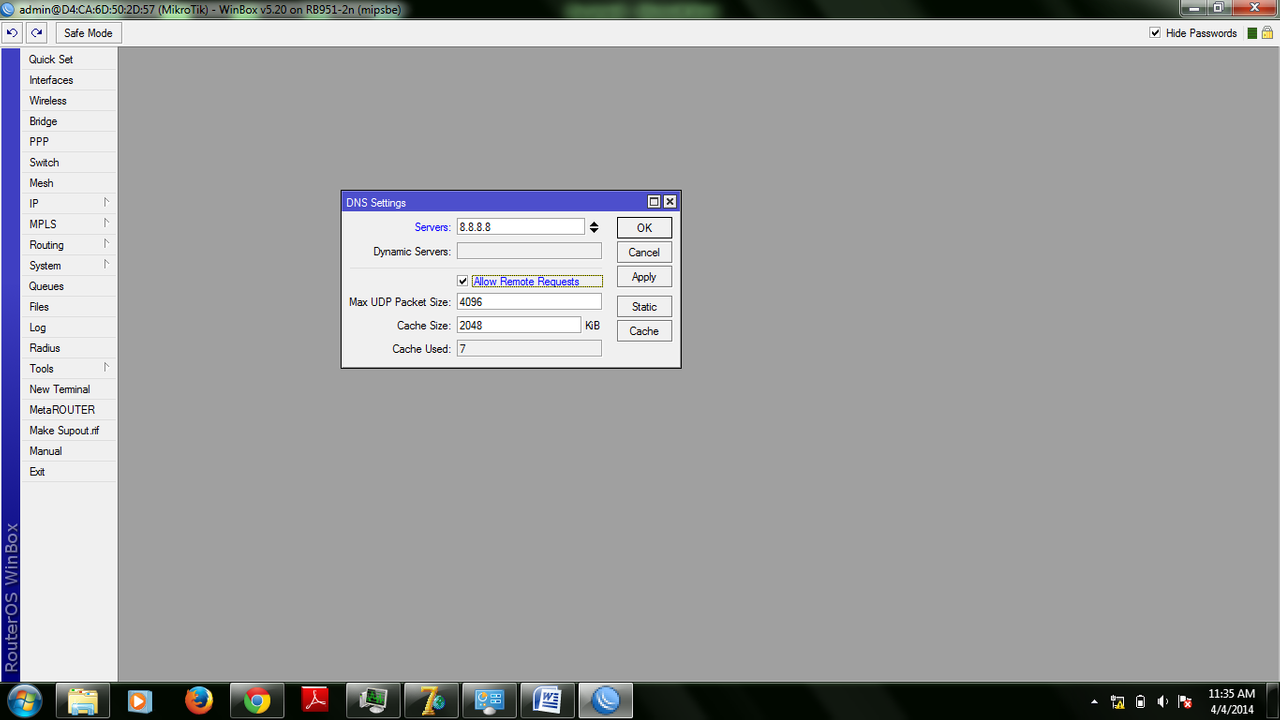This screenshot has width=1280, height=720.
Task: Click the network tray icon
Action: [1117, 702]
